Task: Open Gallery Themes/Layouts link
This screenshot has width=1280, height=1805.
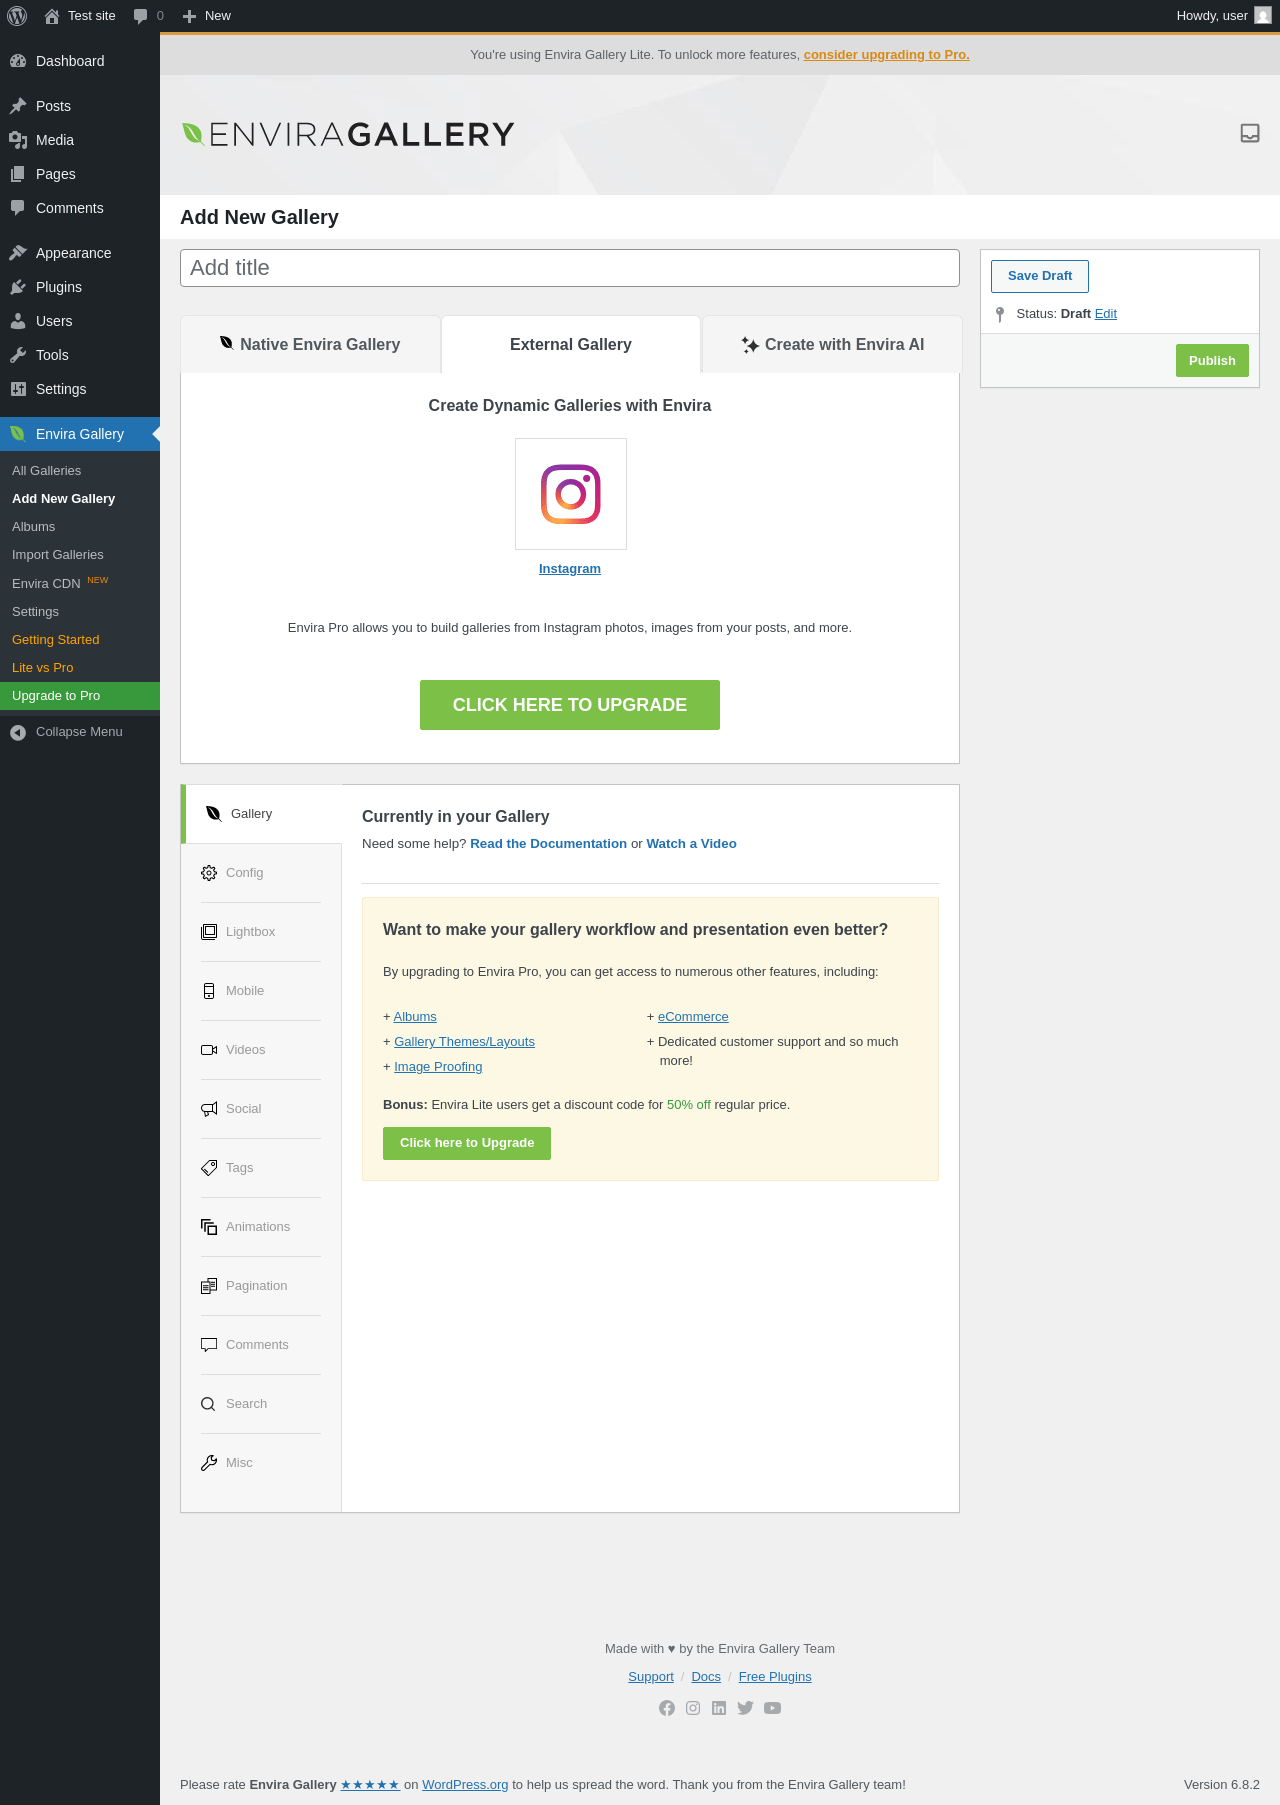Action: pos(464,1042)
